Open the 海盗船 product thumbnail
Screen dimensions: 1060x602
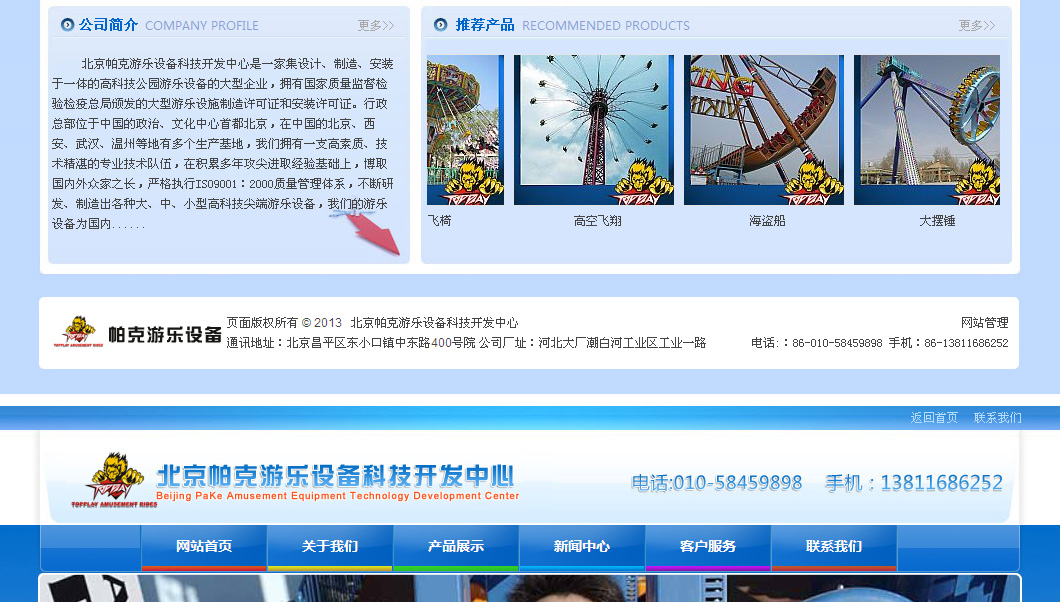click(x=764, y=130)
